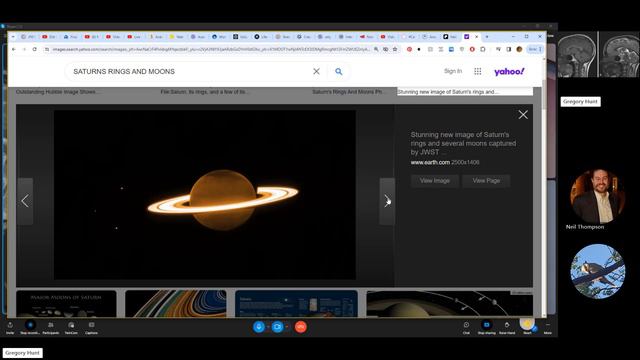Bookmark this page with the star icon
640x360 pixels.
click(395, 49)
